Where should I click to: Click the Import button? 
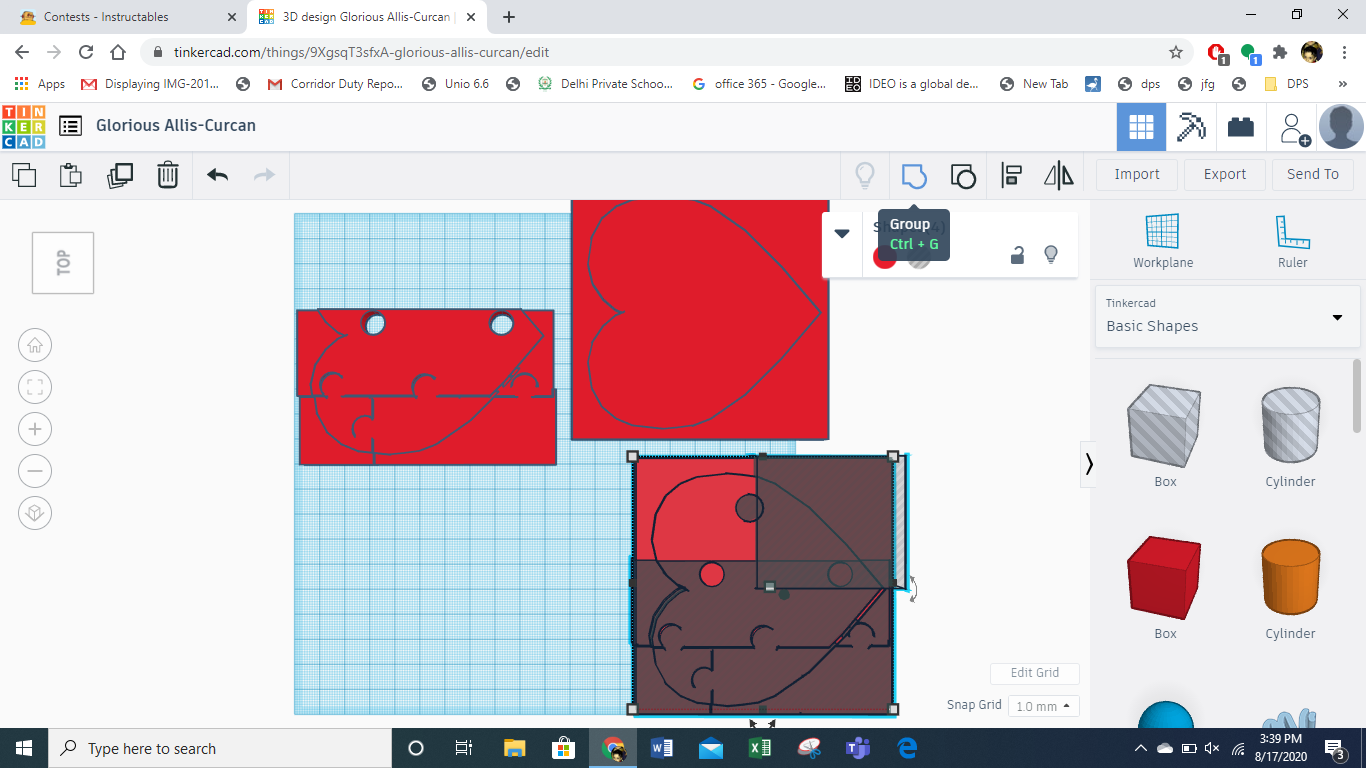[x=1137, y=174]
